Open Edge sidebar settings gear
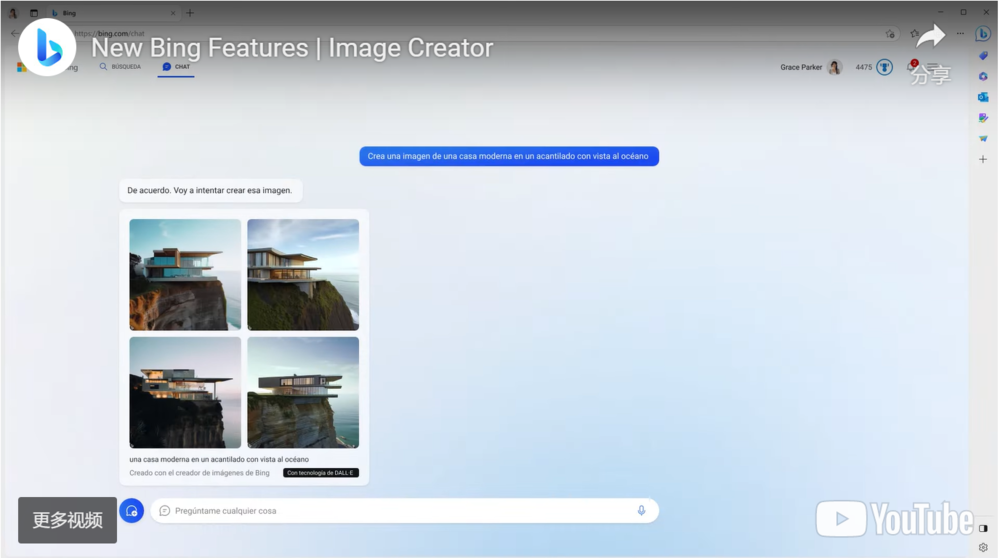Viewport: 1000px width, 558px height. pos(983,547)
